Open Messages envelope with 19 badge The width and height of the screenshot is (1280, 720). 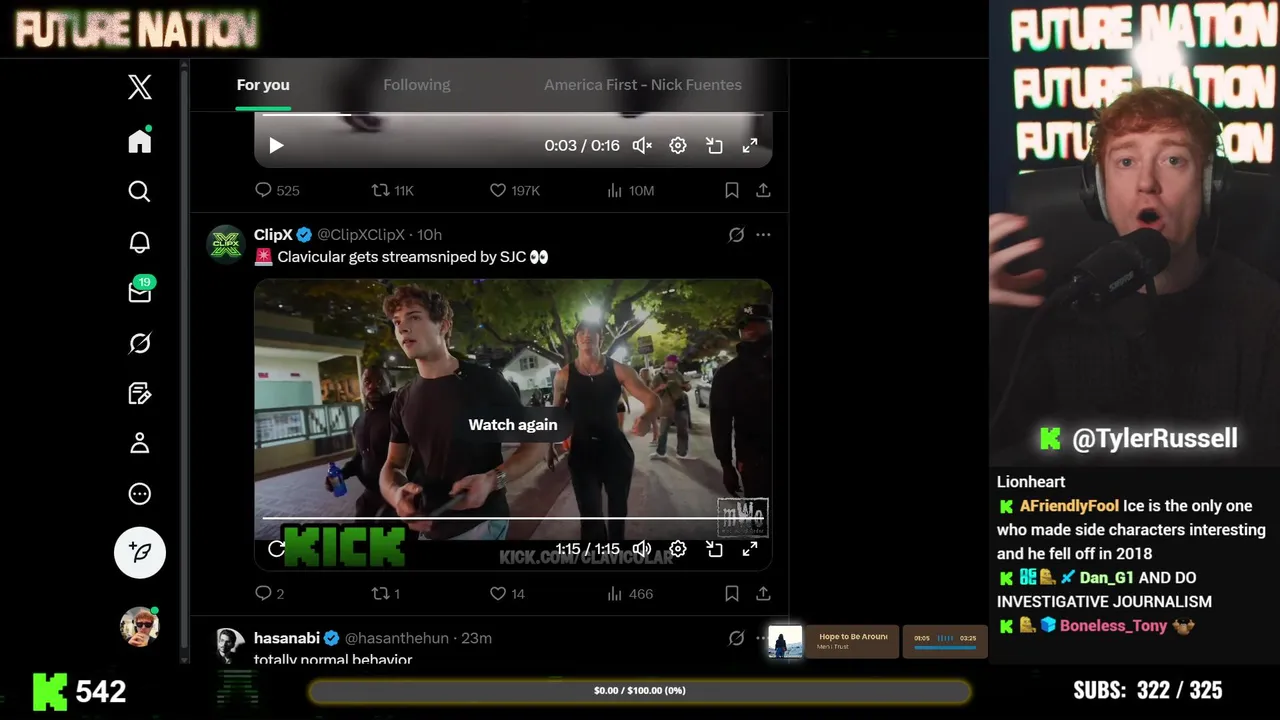pos(140,291)
